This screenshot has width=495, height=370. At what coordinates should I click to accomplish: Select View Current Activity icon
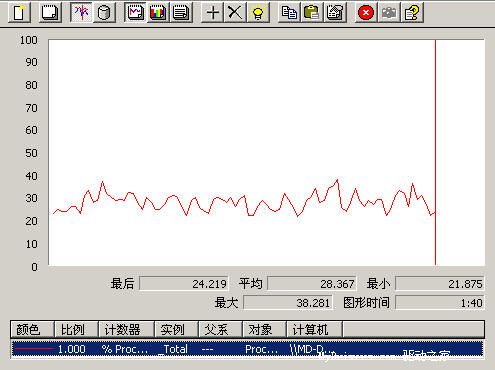point(81,13)
